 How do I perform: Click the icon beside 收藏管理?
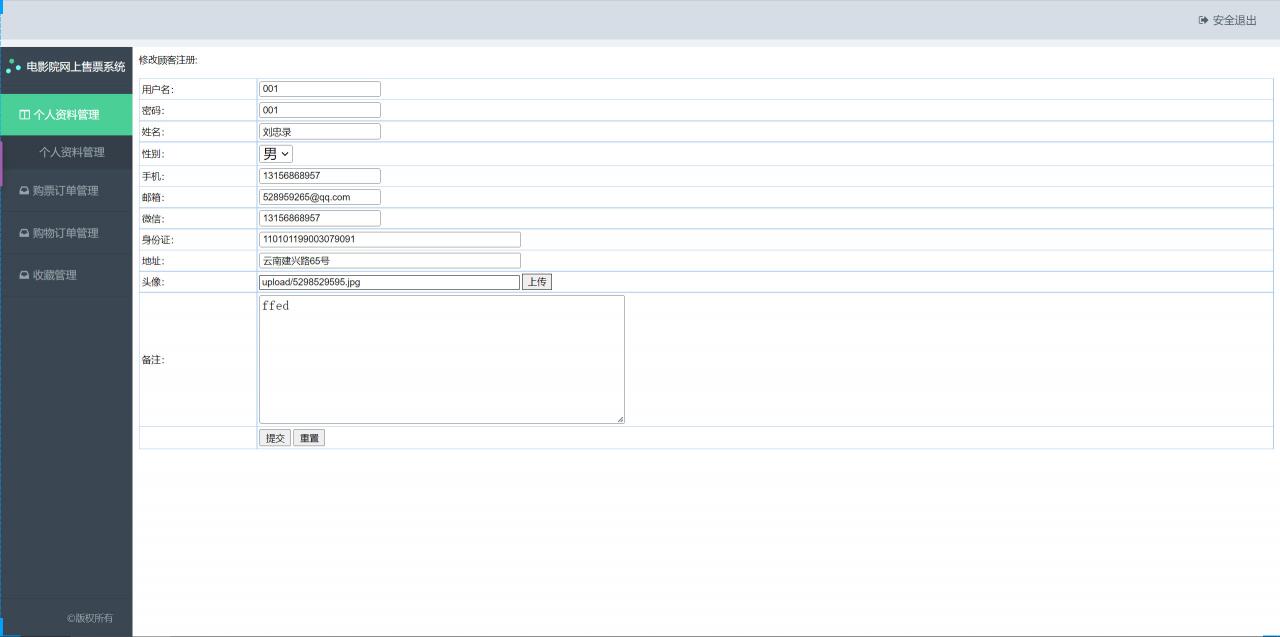coord(24,275)
